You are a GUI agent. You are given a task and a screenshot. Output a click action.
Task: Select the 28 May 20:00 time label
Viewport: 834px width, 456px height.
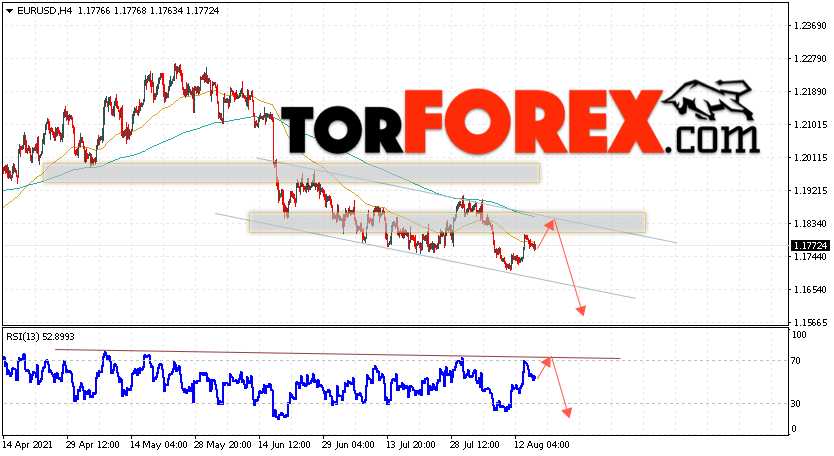223,444
